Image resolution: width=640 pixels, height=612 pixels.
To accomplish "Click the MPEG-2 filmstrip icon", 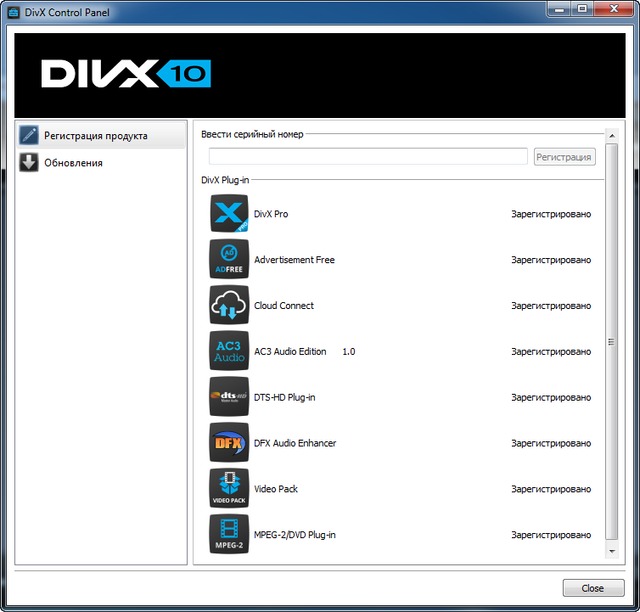I will [229, 534].
